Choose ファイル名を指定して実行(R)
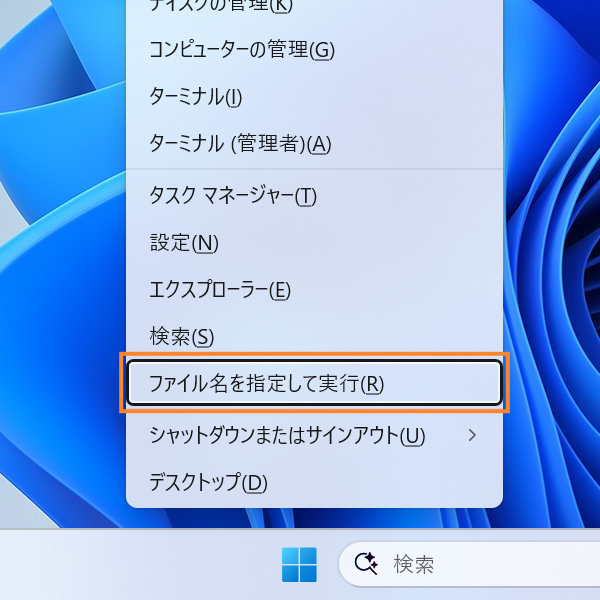Viewport: 600px width, 600px height. click(314, 383)
